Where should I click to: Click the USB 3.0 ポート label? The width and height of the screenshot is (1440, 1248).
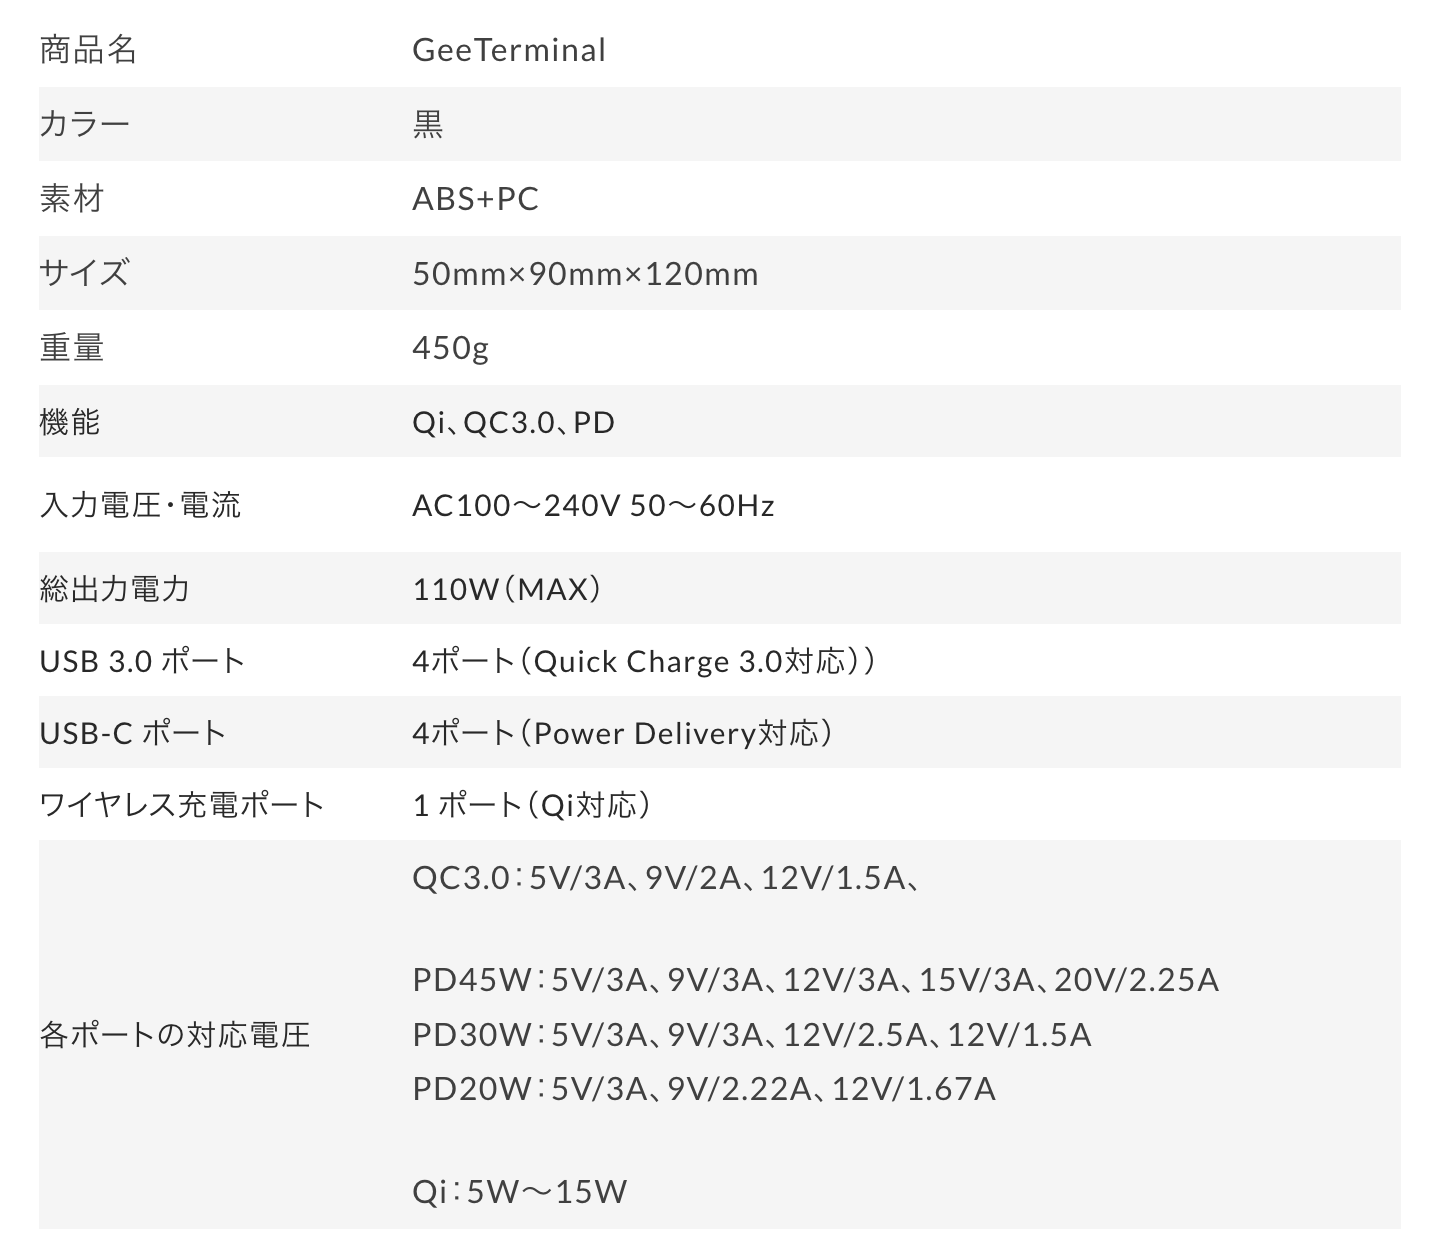[x=142, y=661]
